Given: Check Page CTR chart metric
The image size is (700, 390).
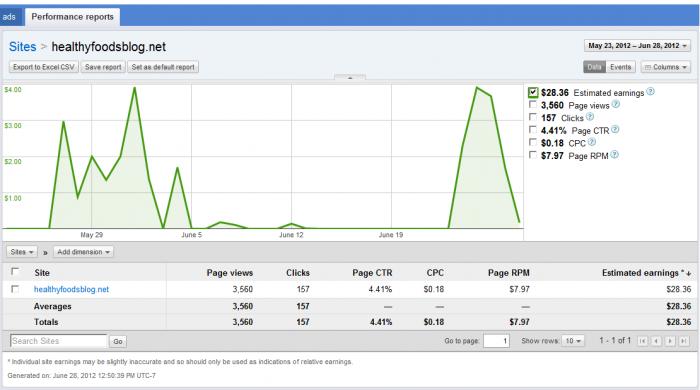Looking at the screenshot, I should pos(533,129).
